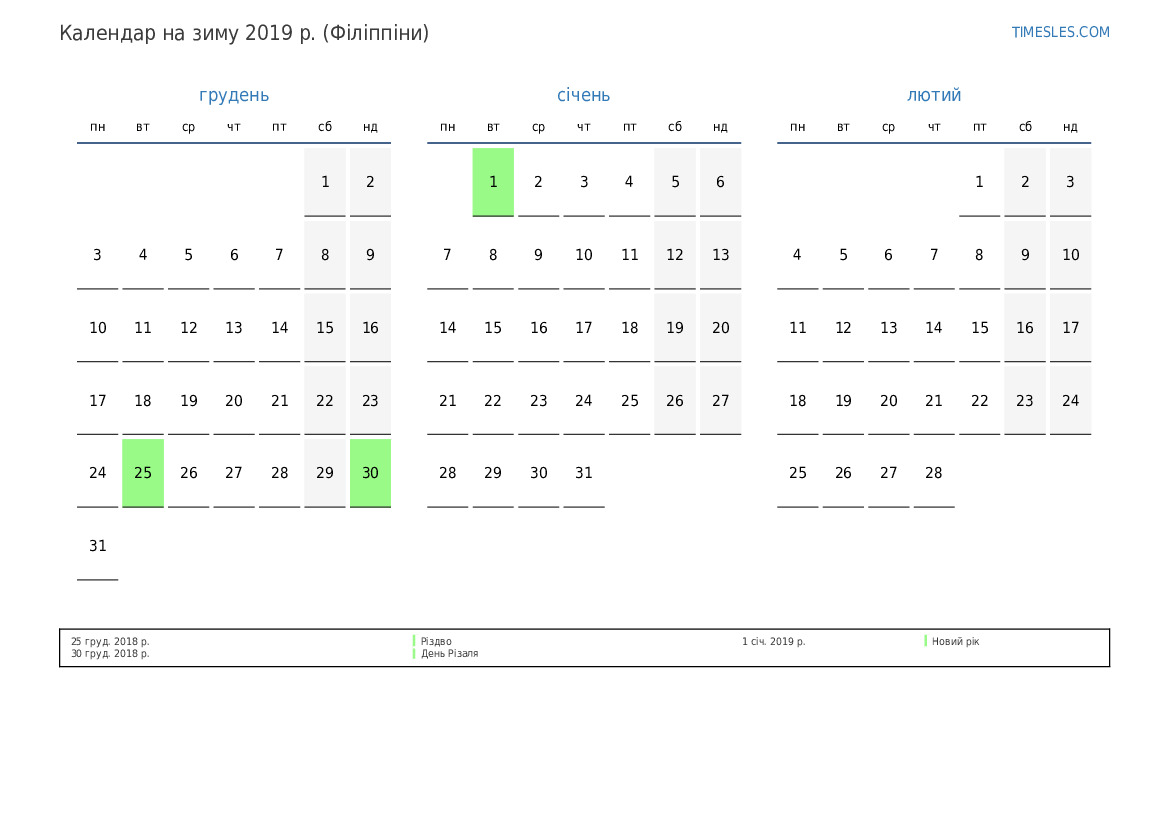Viewport: 1169px width, 827px height.
Task: Click the лютий month heading
Action: tap(934, 95)
